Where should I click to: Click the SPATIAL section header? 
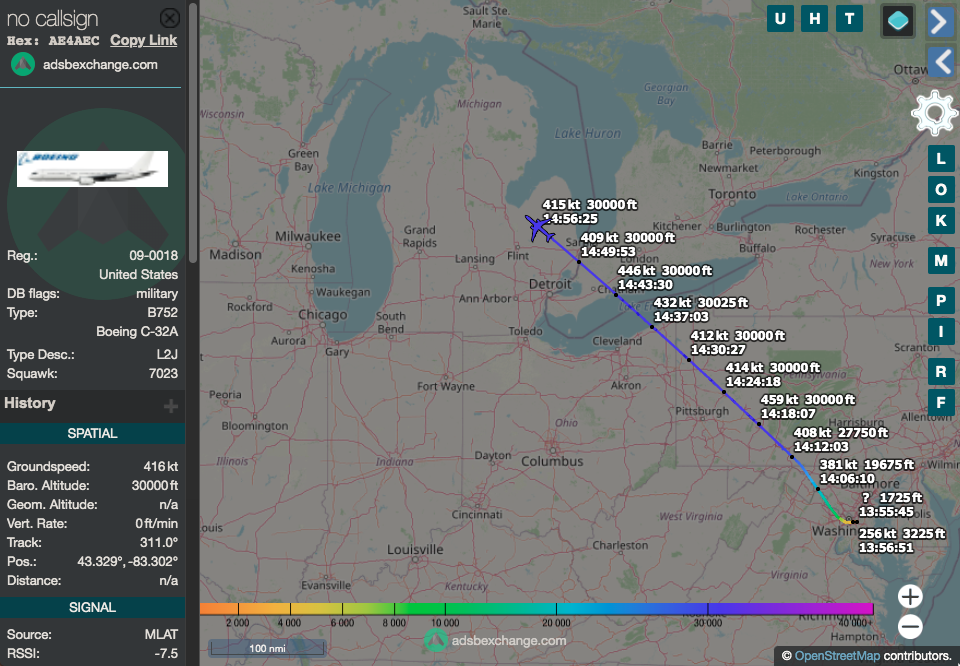[x=92, y=433]
